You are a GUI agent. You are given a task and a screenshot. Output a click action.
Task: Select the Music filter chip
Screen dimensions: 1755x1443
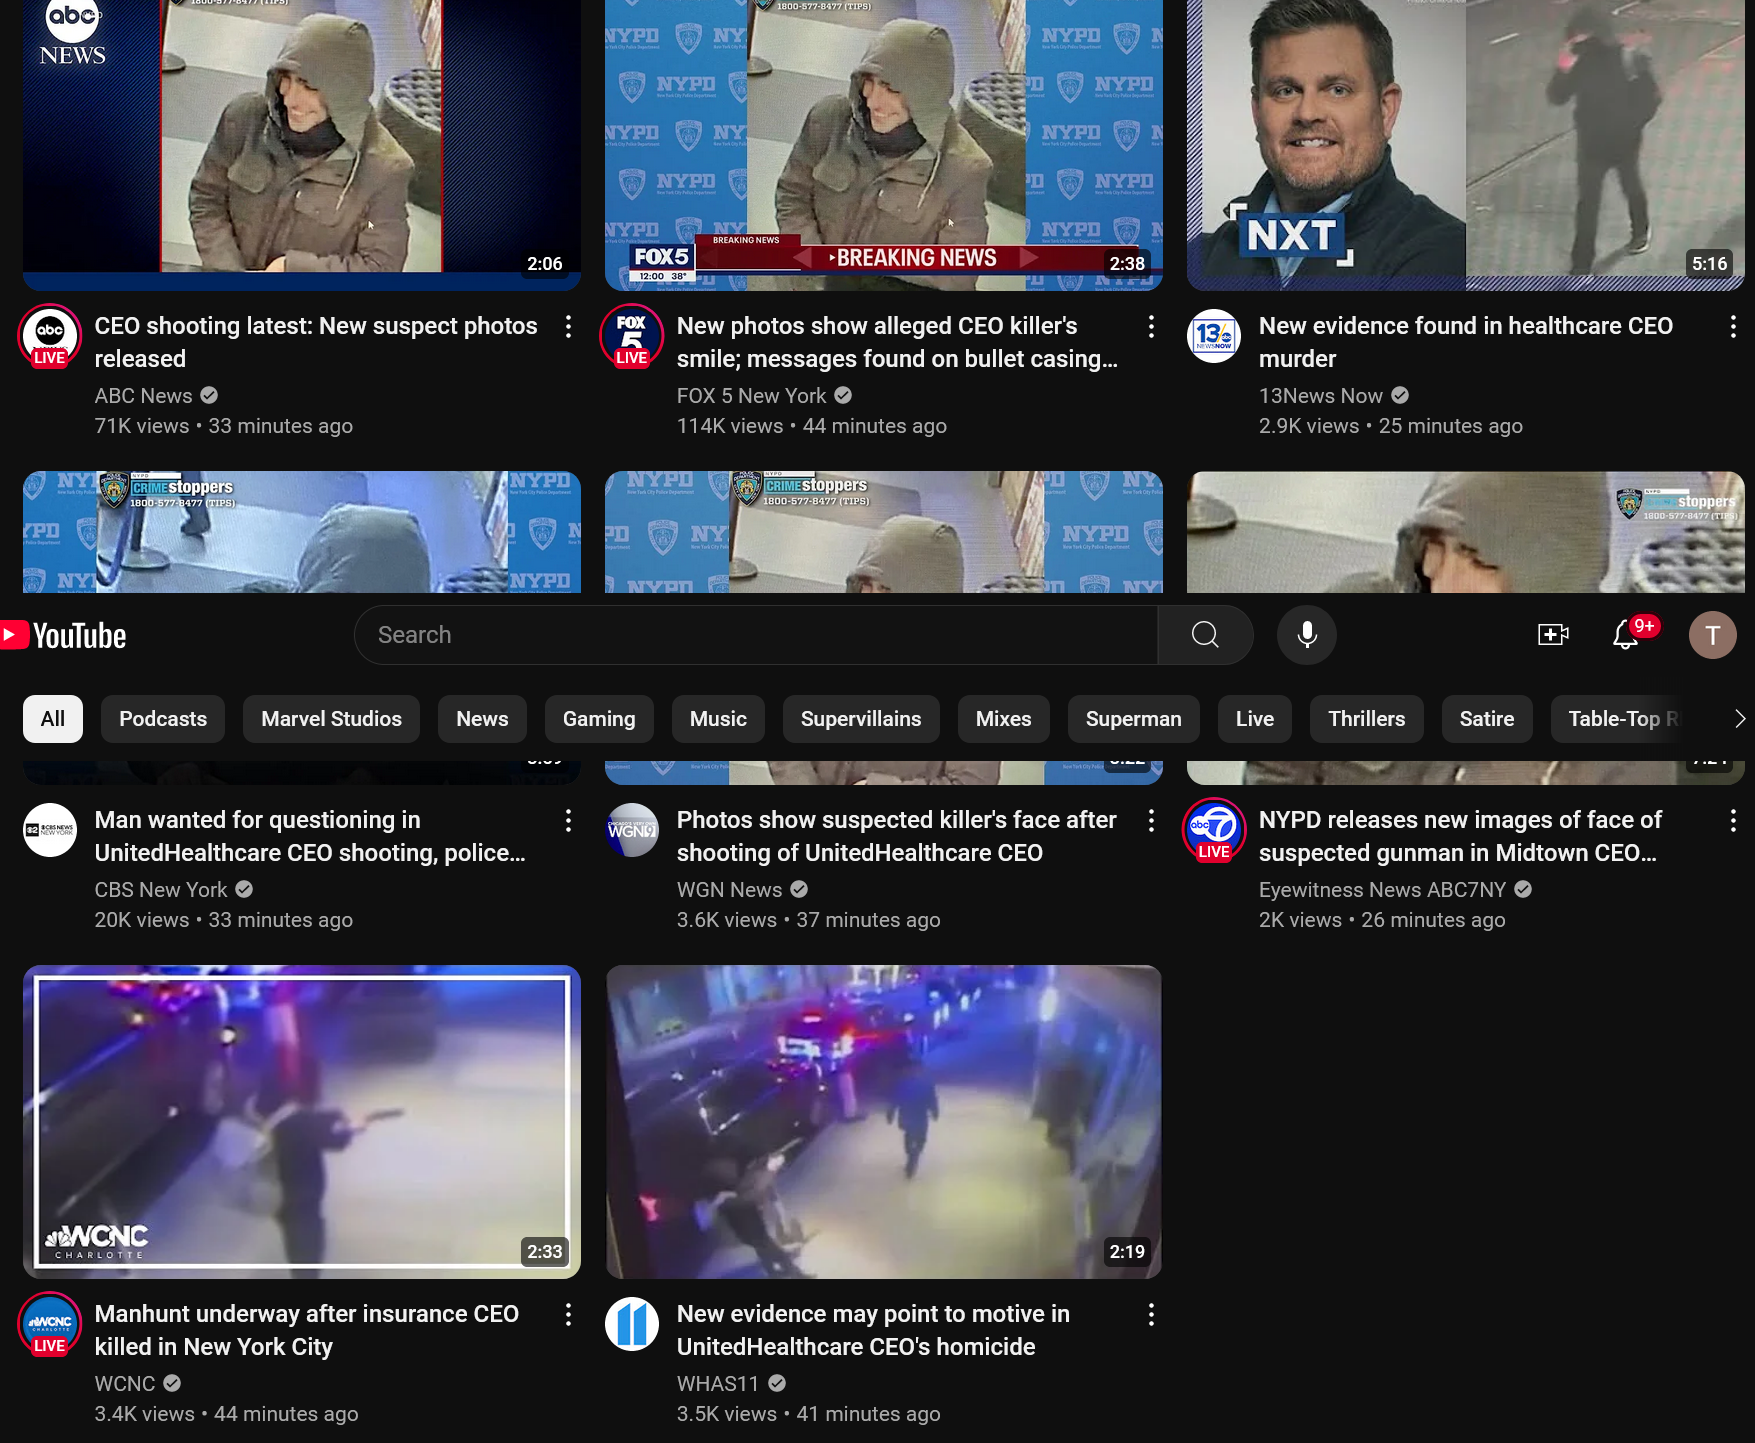coord(718,719)
